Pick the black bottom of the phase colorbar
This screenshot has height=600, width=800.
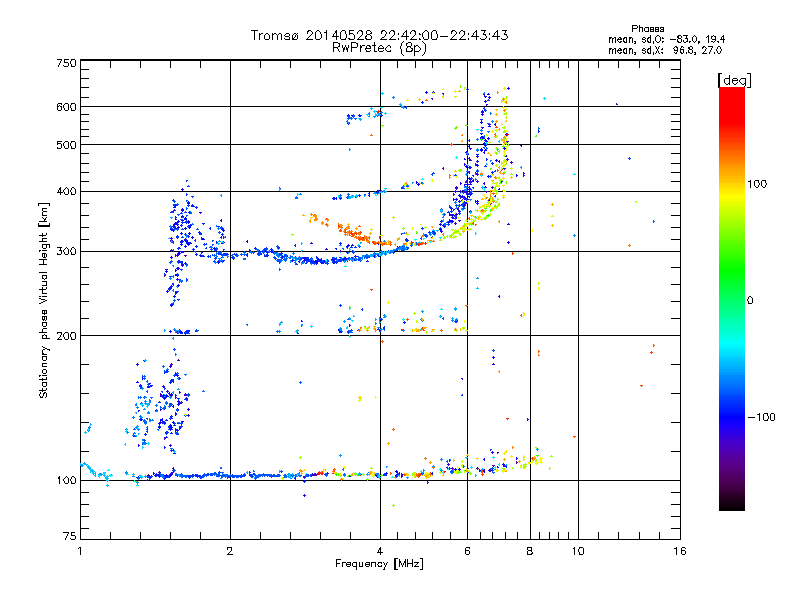pyautogui.click(x=732, y=503)
